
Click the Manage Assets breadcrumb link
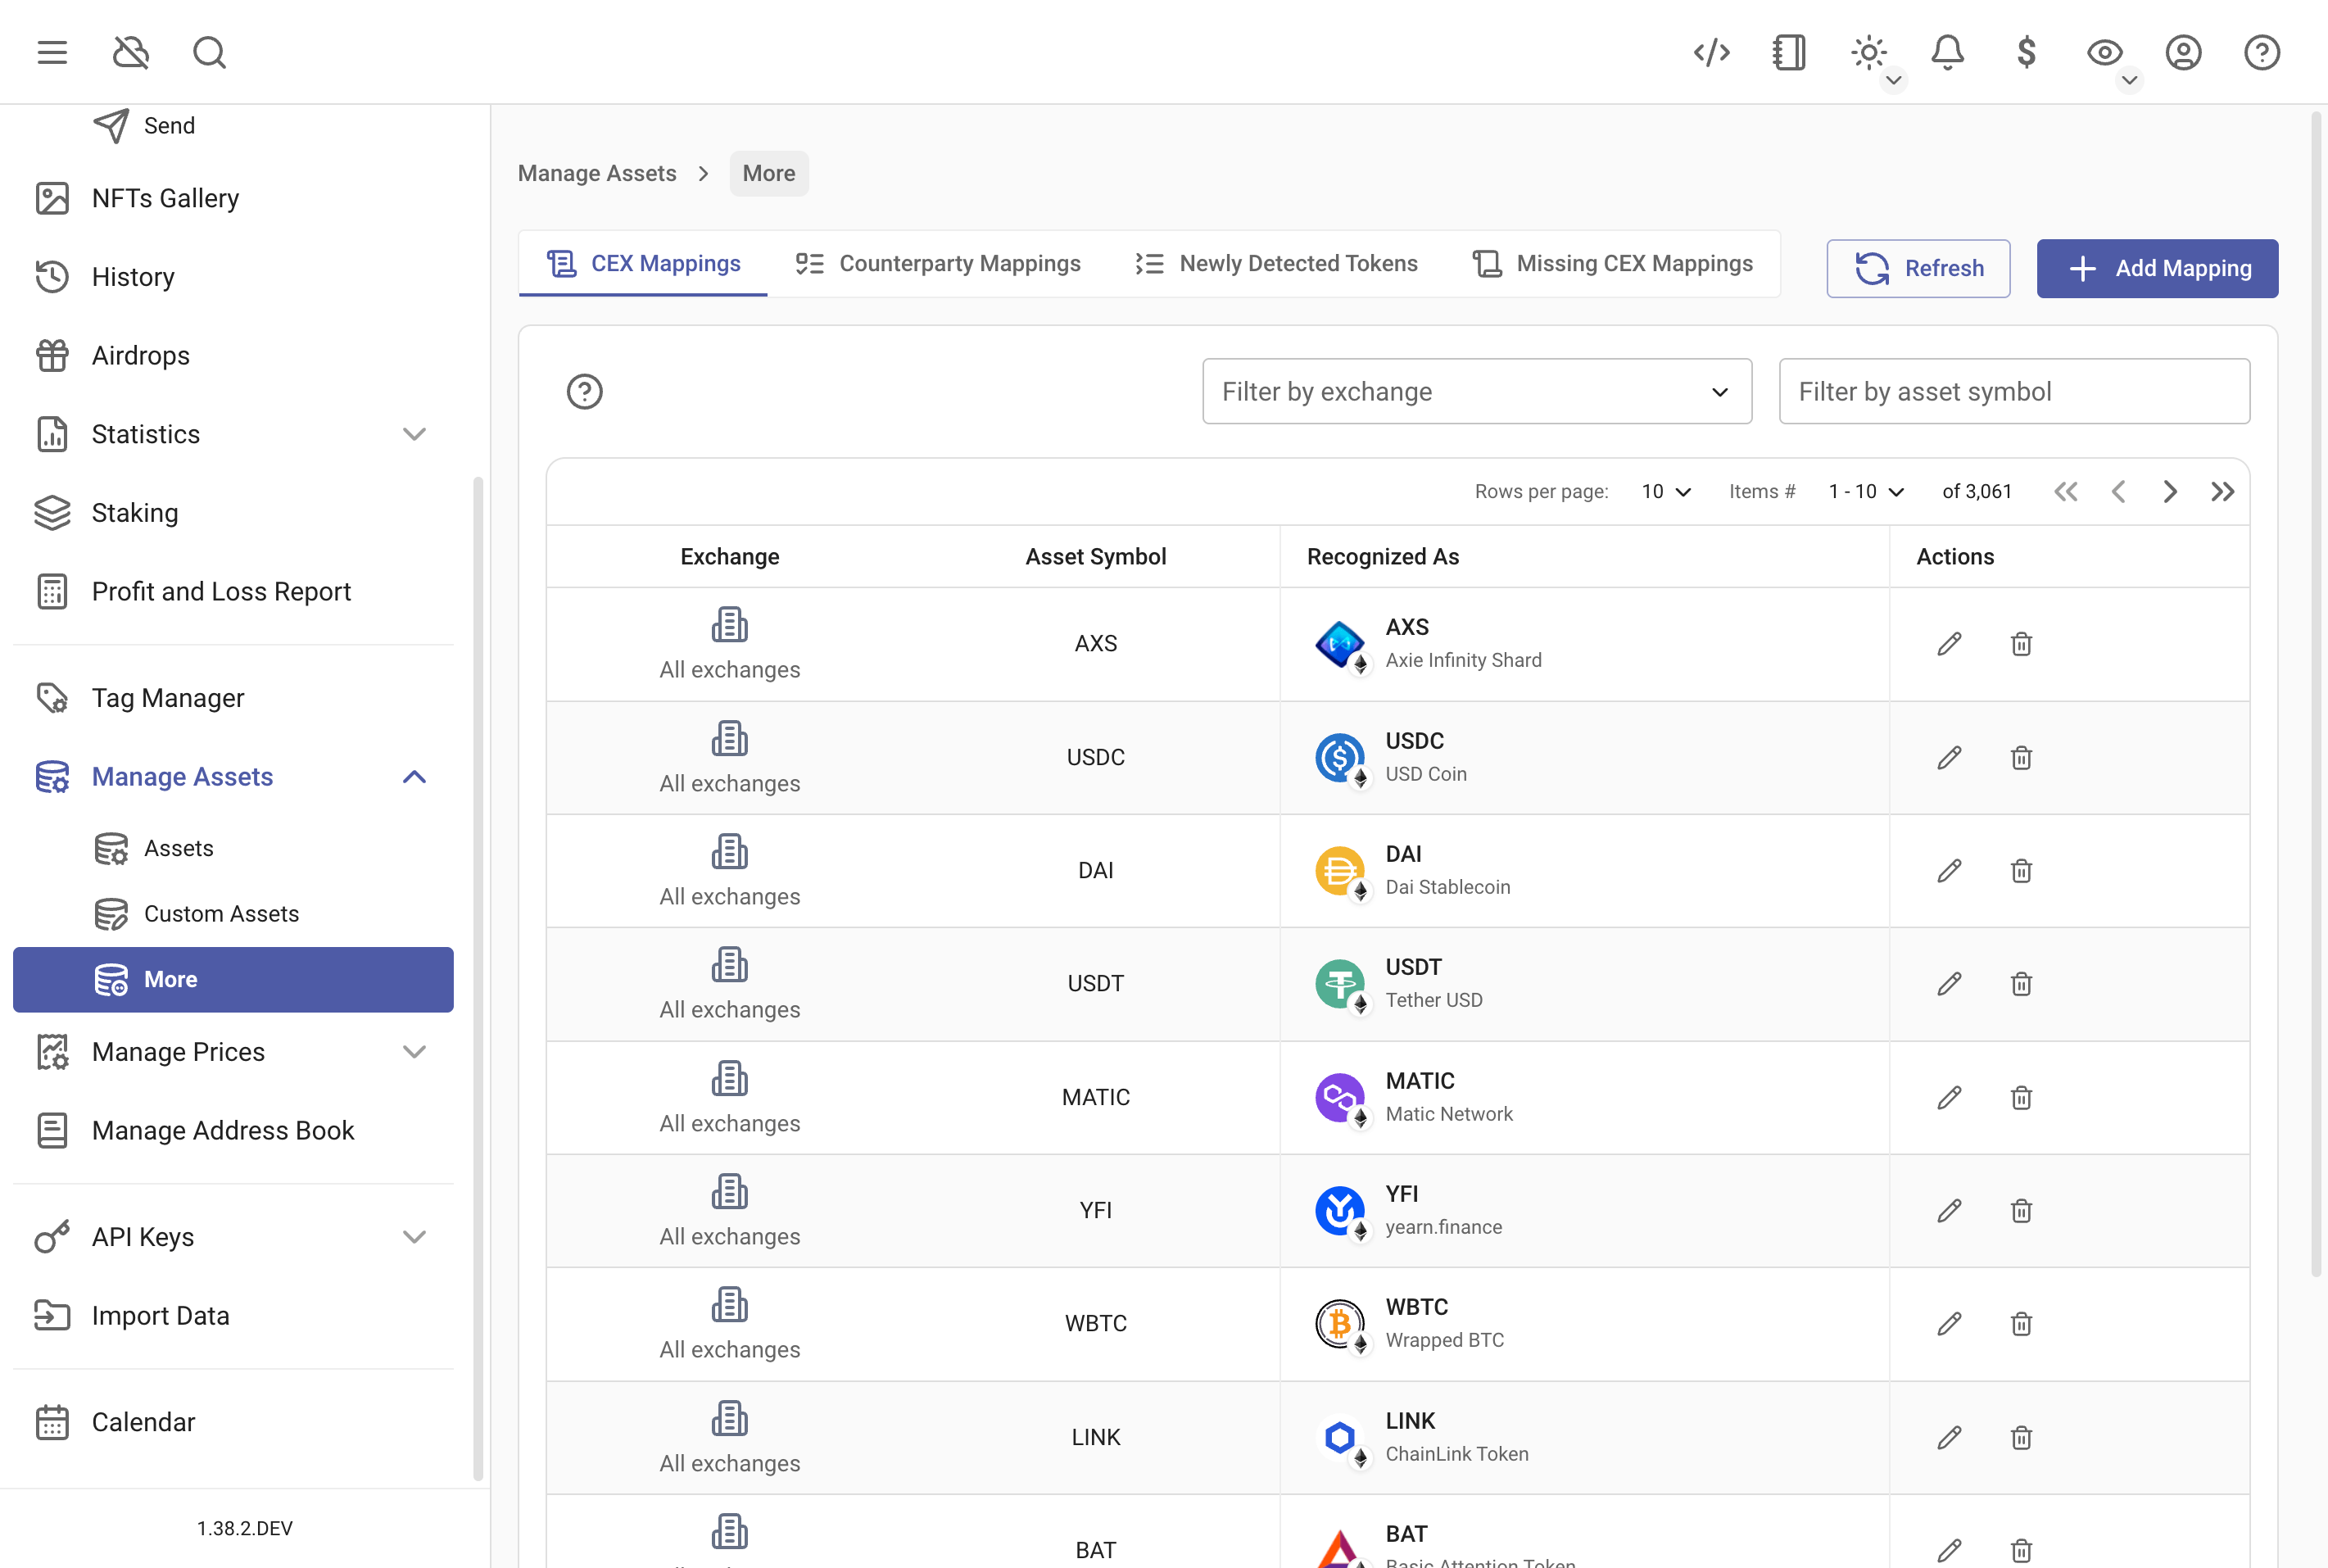(x=597, y=173)
